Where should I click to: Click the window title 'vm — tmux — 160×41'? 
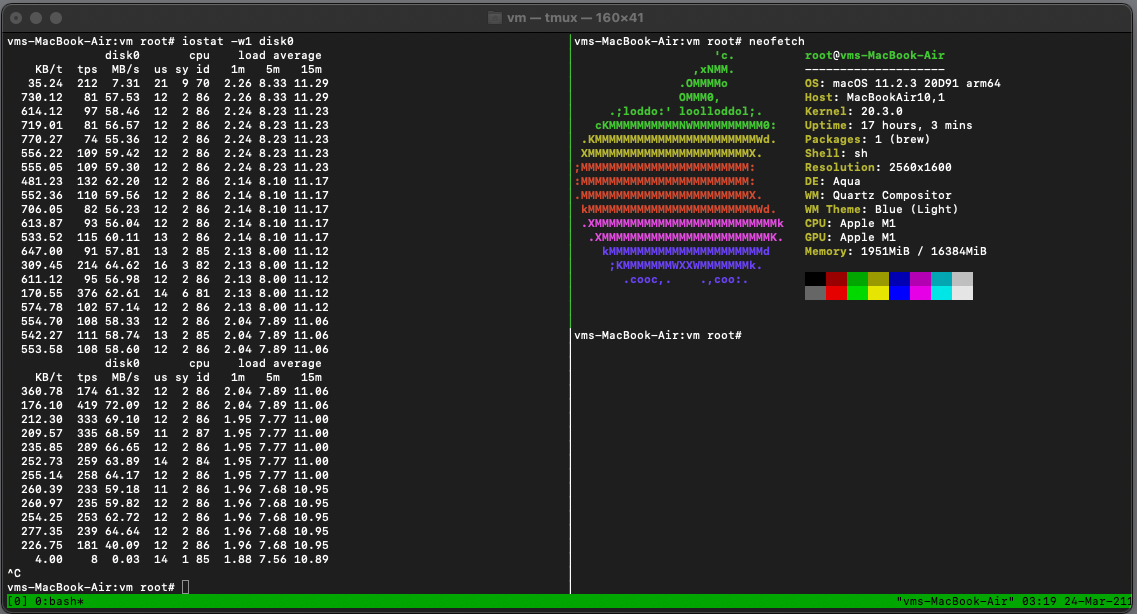coord(575,17)
